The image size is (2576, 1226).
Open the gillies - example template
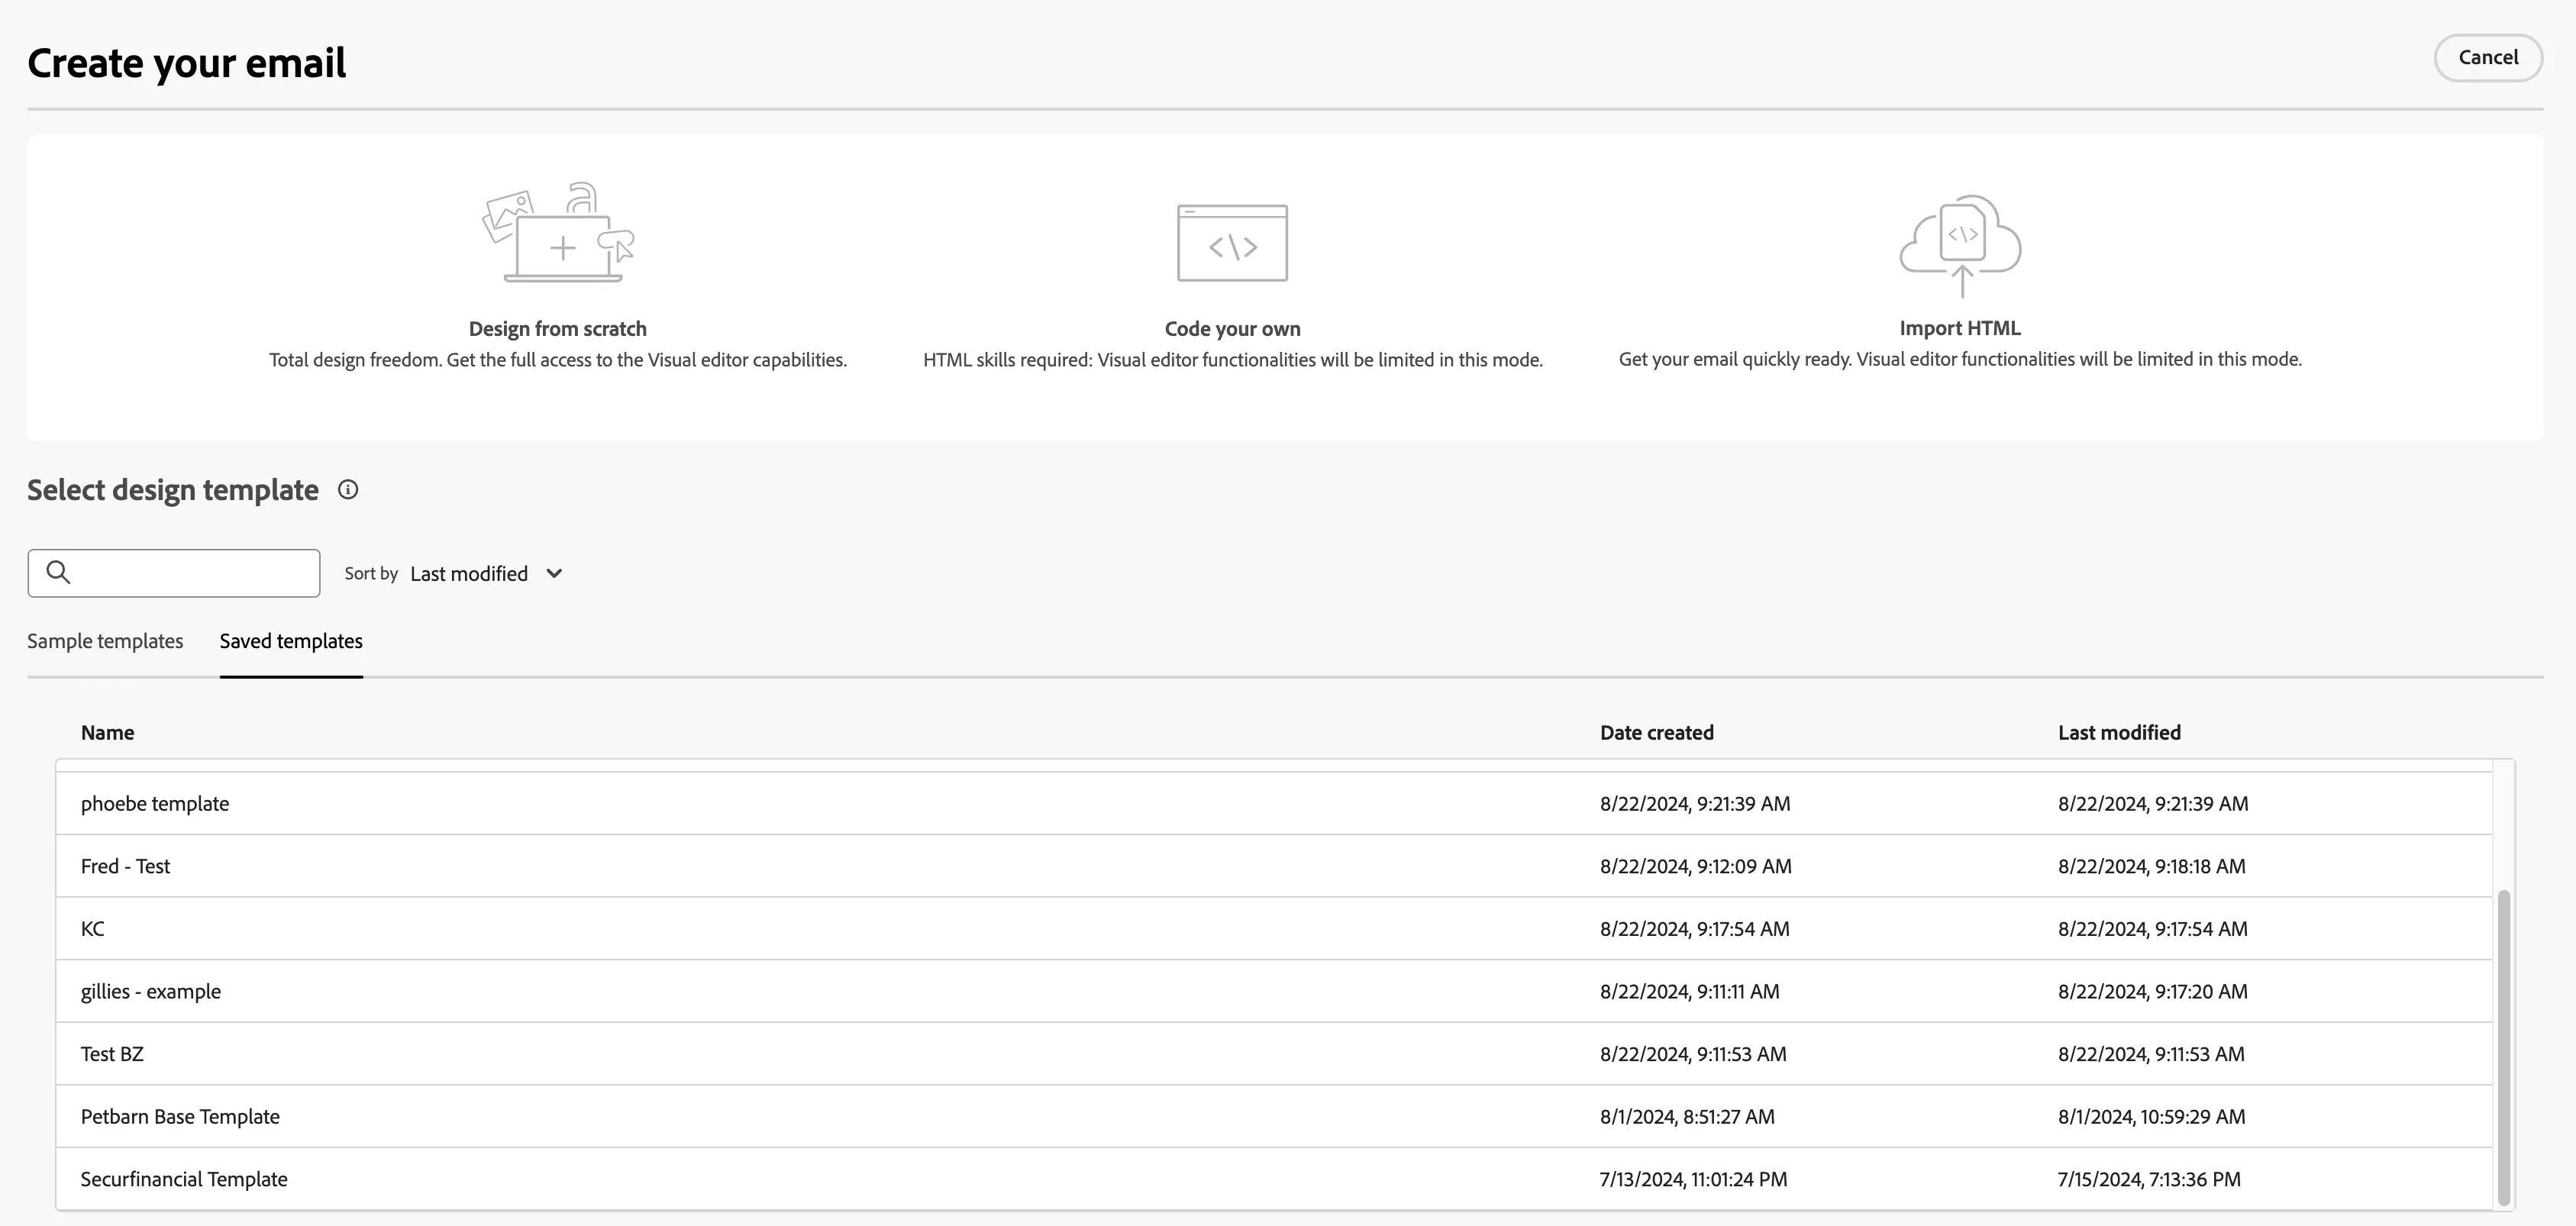coord(1274,992)
